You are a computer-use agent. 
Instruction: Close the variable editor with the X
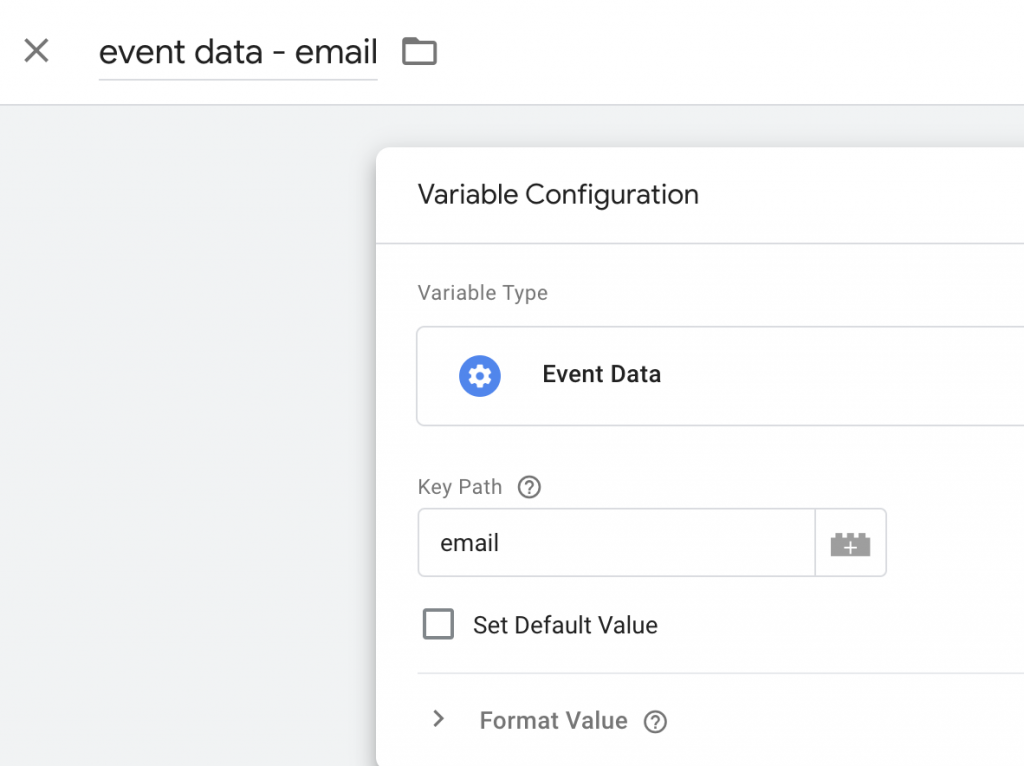coord(37,51)
